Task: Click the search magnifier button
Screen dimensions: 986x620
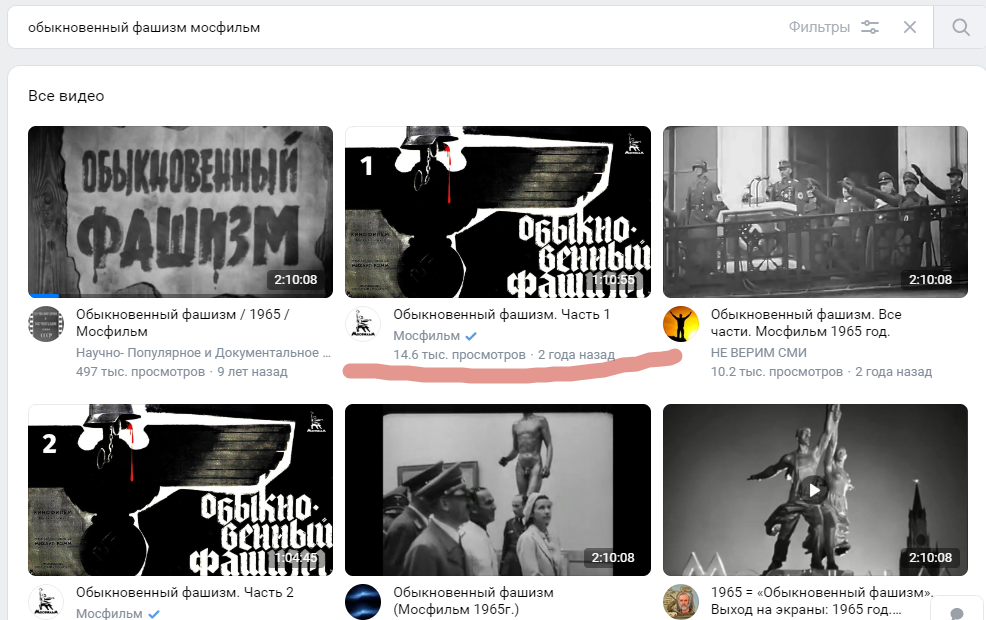Action: tap(960, 27)
